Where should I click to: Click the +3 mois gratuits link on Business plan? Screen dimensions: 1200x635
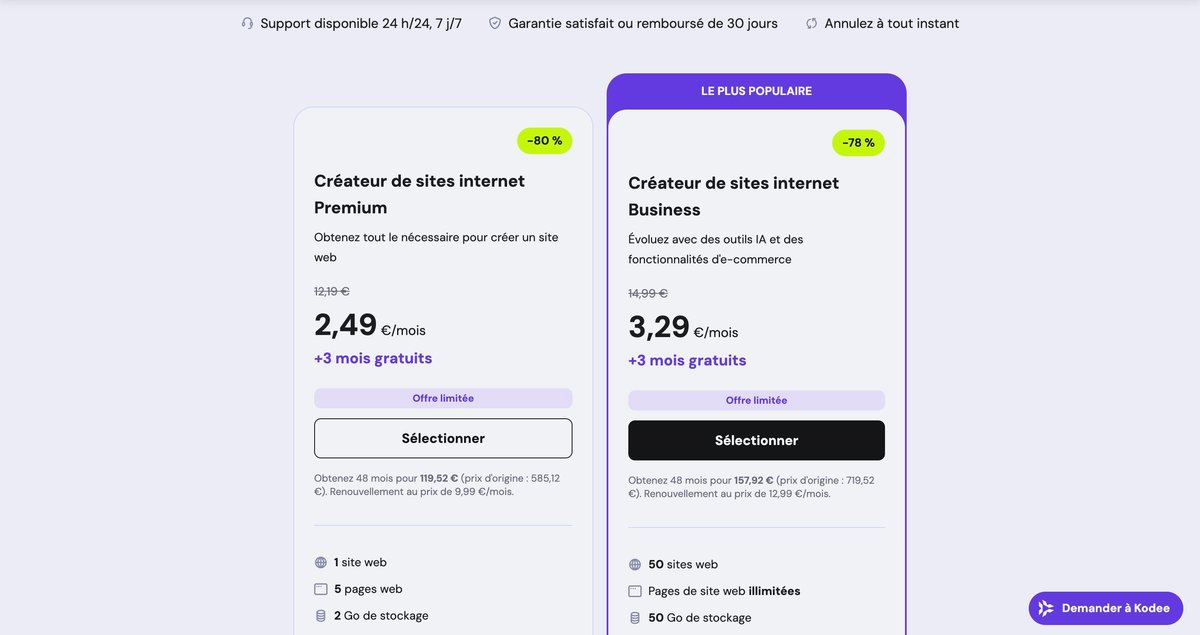[x=687, y=360]
